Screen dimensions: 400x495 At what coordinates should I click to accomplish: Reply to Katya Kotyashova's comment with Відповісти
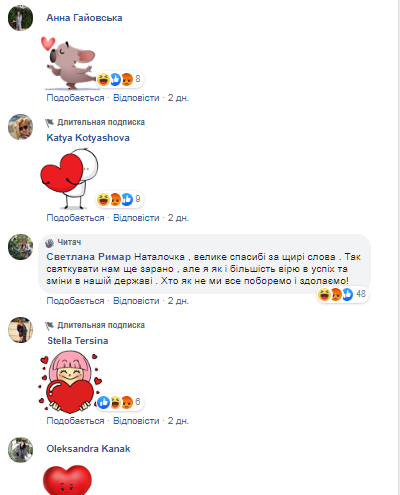(x=136, y=218)
